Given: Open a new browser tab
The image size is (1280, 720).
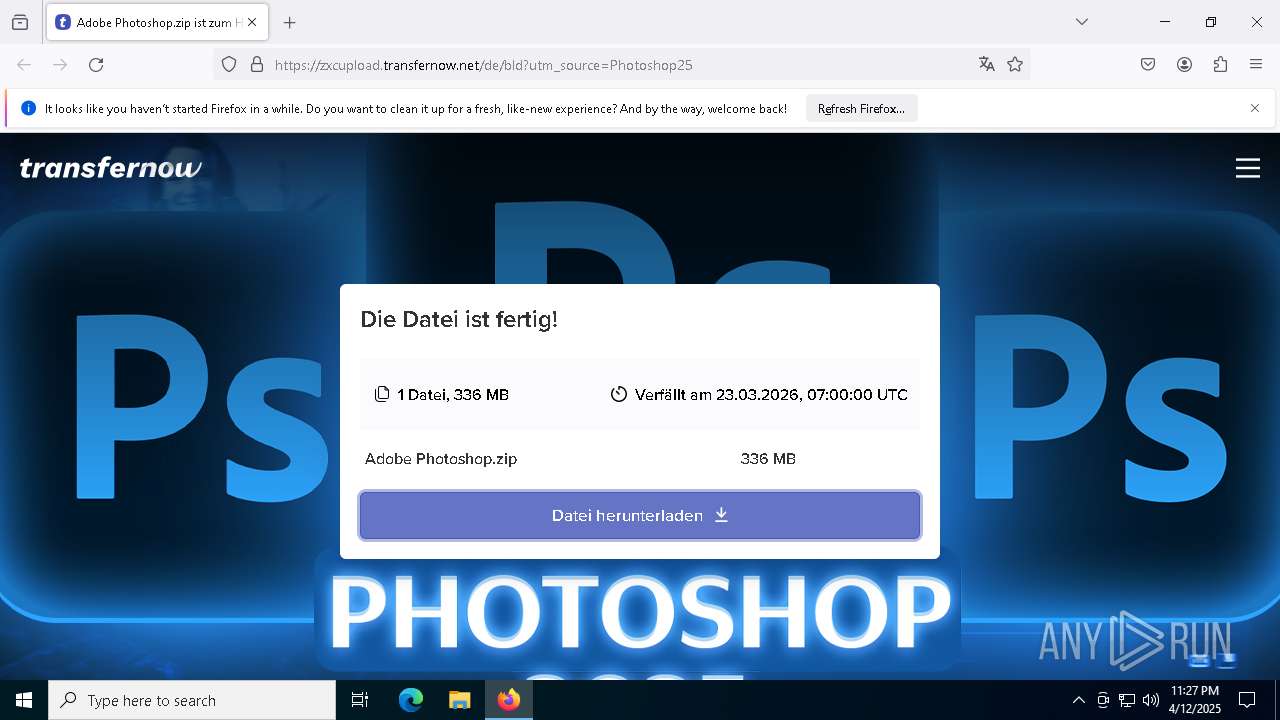Looking at the screenshot, I should pyautogui.click(x=290, y=22).
